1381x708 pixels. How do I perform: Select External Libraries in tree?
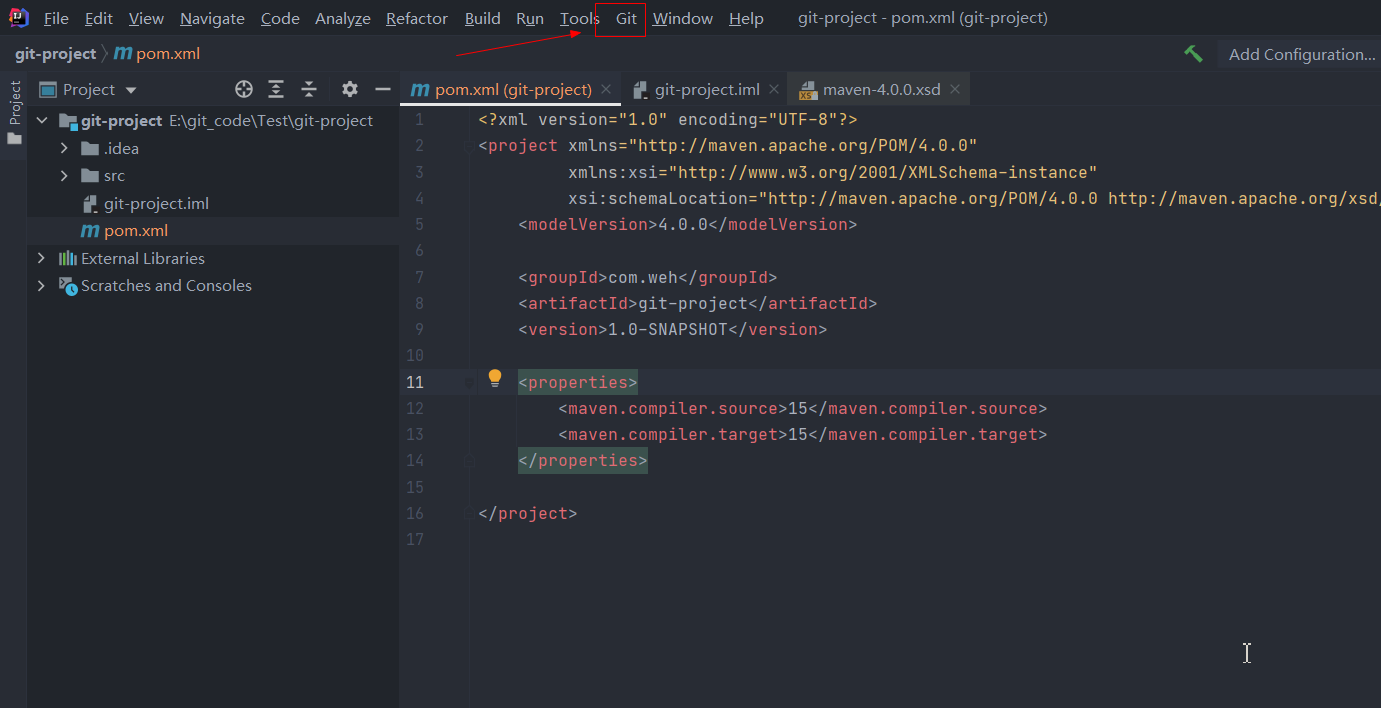click(x=213, y=258)
